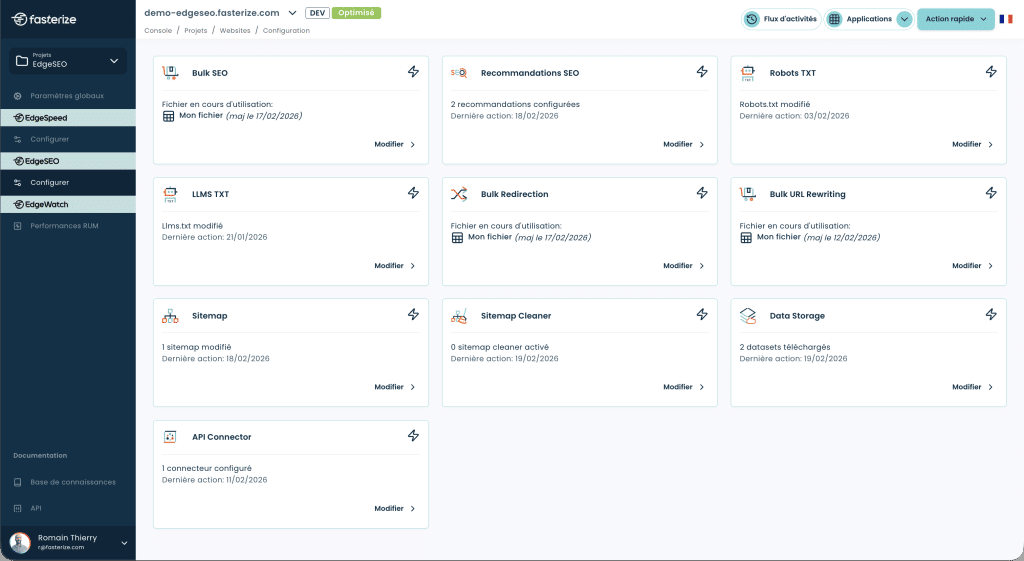Click the Bulk SEO cart icon
The height and width of the screenshot is (561, 1024).
click(170, 73)
